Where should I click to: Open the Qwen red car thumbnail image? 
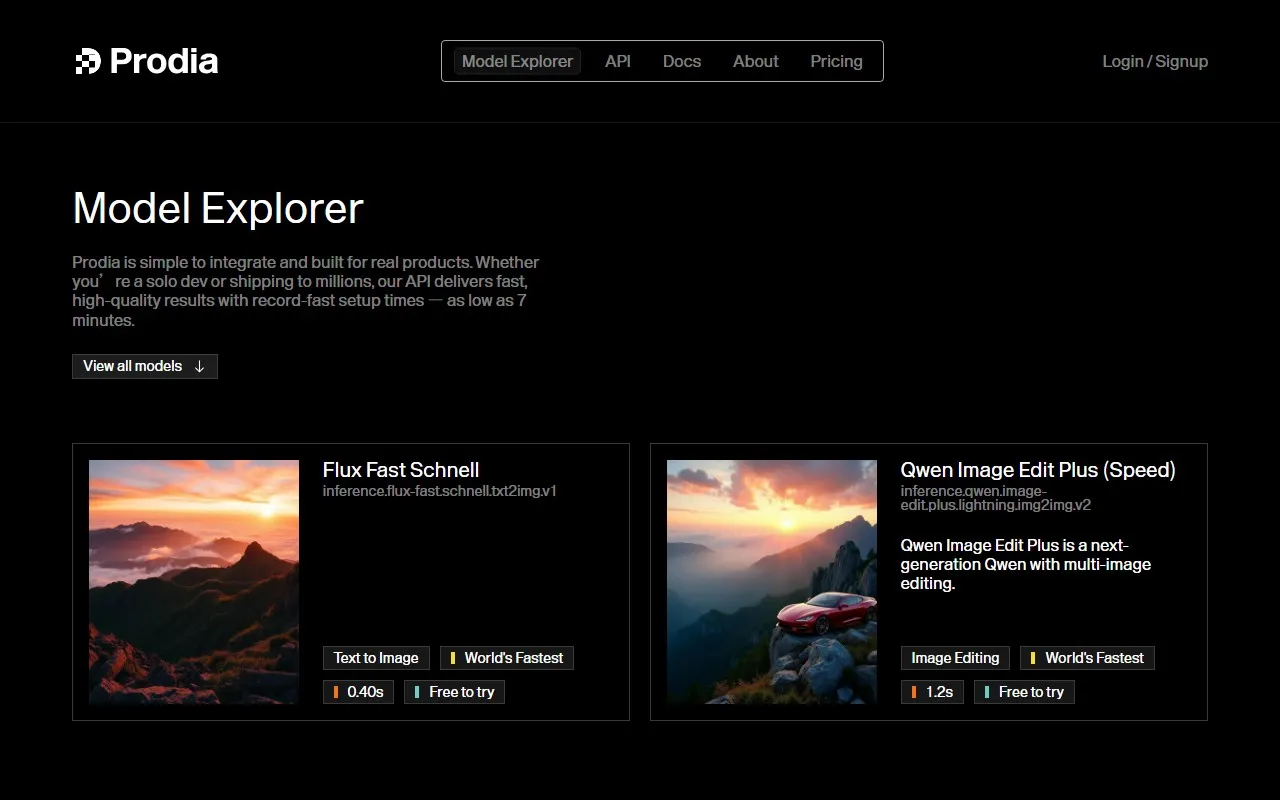pos(772,581)
